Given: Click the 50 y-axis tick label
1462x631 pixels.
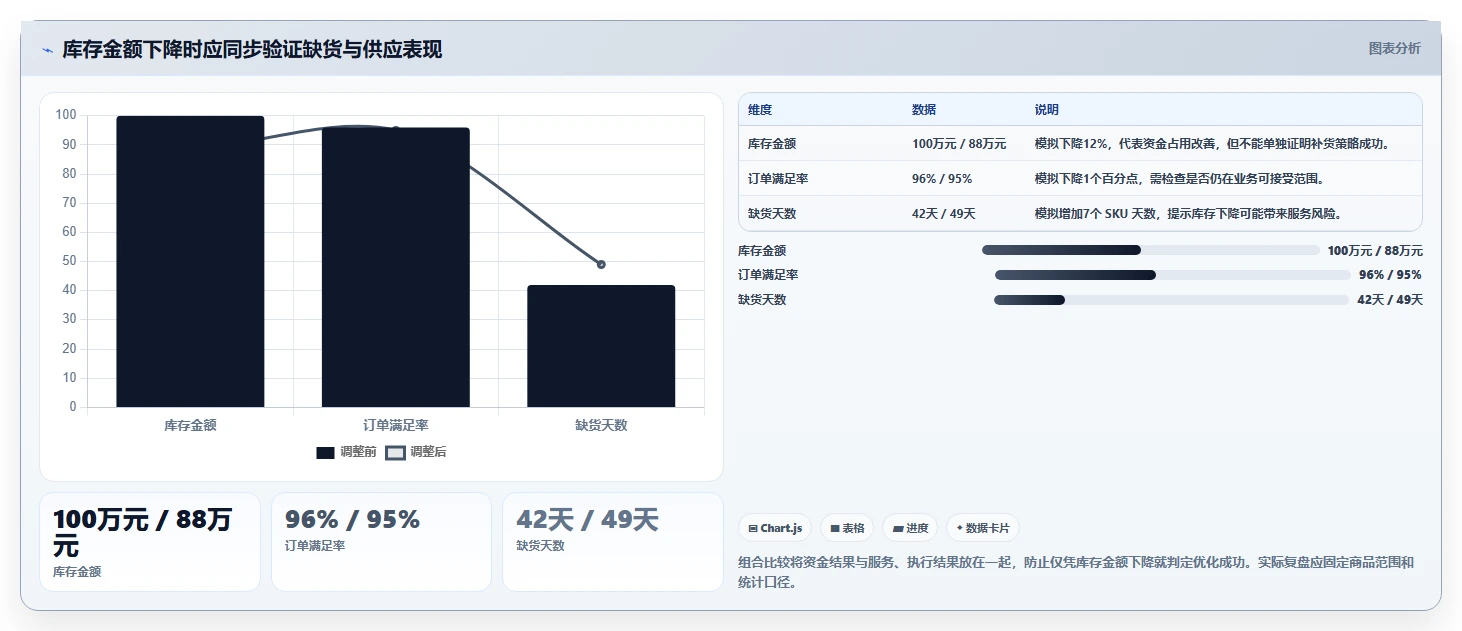Looking at the screenshot, I should pos(69,261).
